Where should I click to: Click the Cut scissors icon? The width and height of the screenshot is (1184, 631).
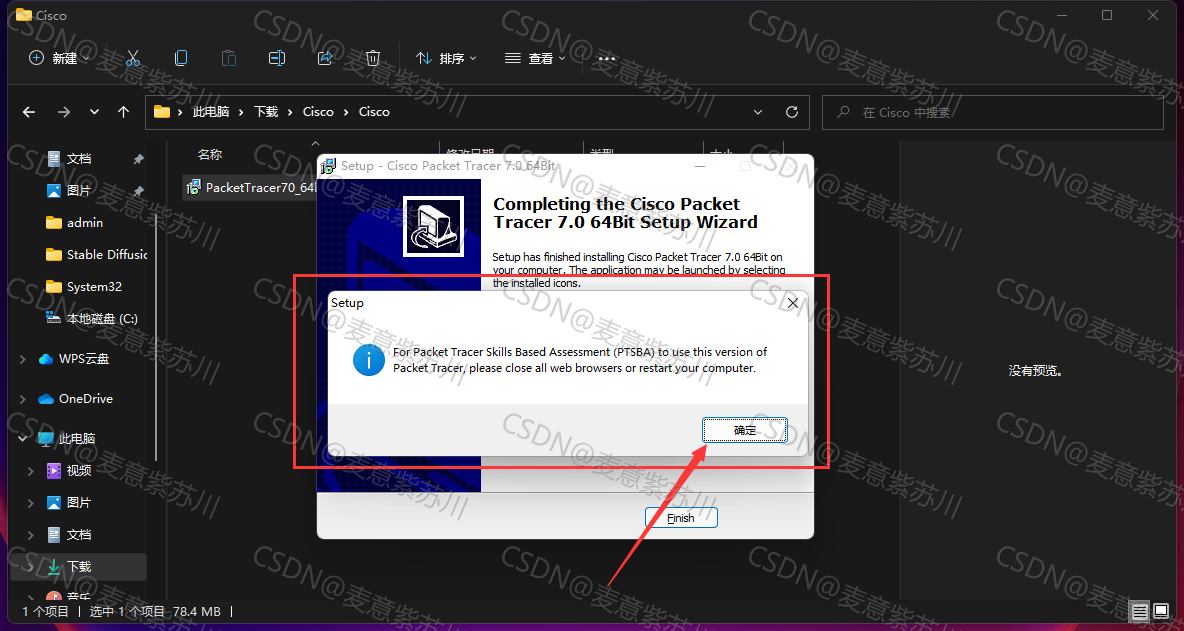point(133,58)
